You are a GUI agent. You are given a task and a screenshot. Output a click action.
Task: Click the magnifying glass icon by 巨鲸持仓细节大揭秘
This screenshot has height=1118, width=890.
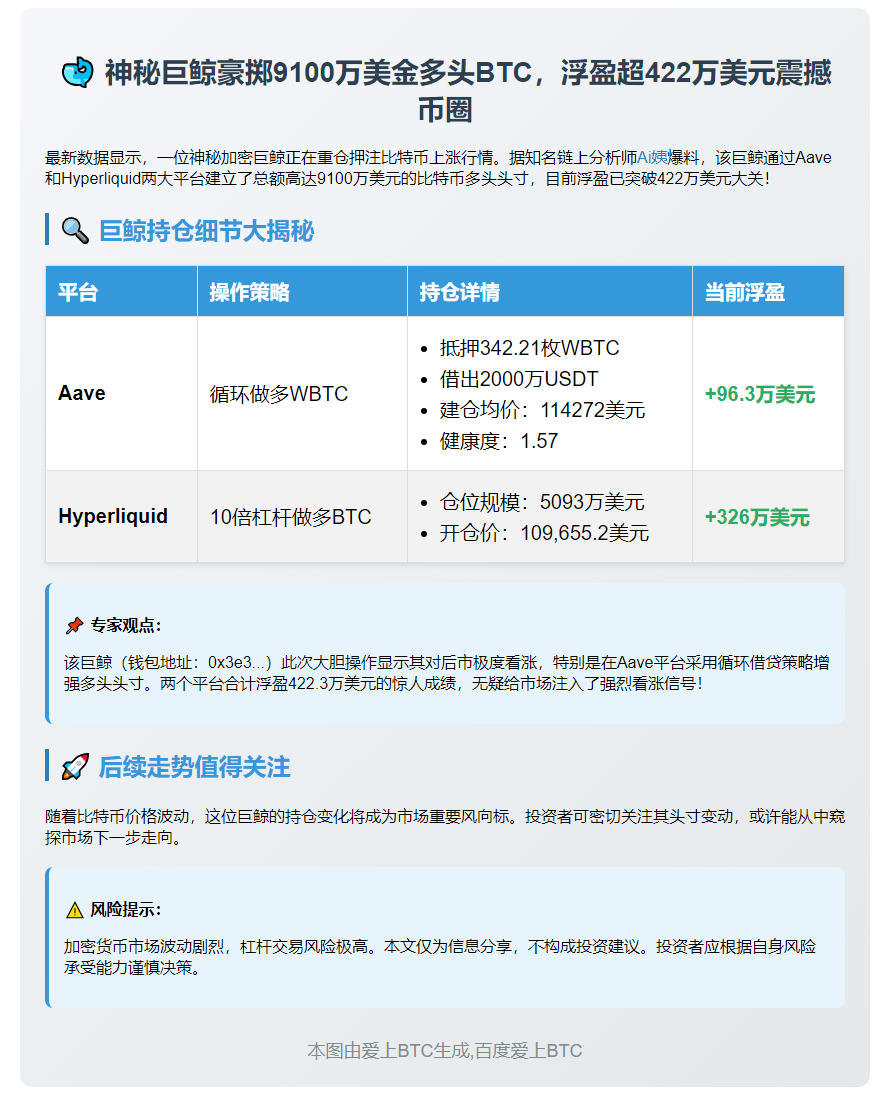(75, 231)
